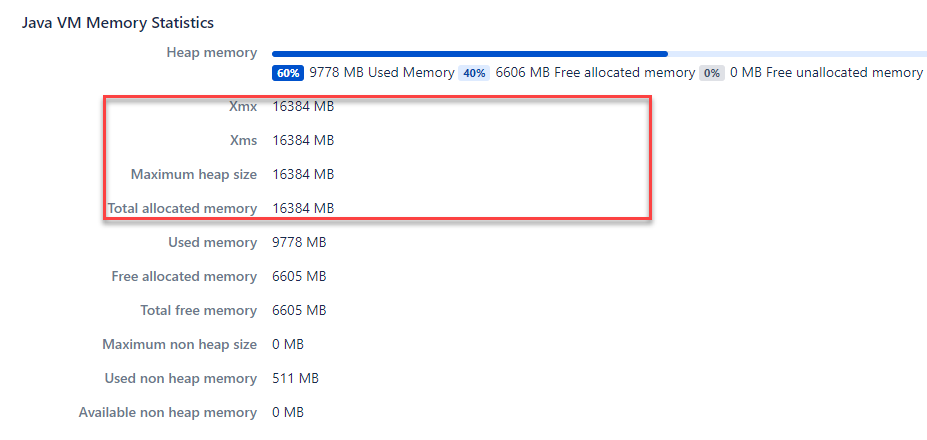Click the Heap memory label
Image resolution: width=927 pixels, height=440 pixels.
[212, 53]
